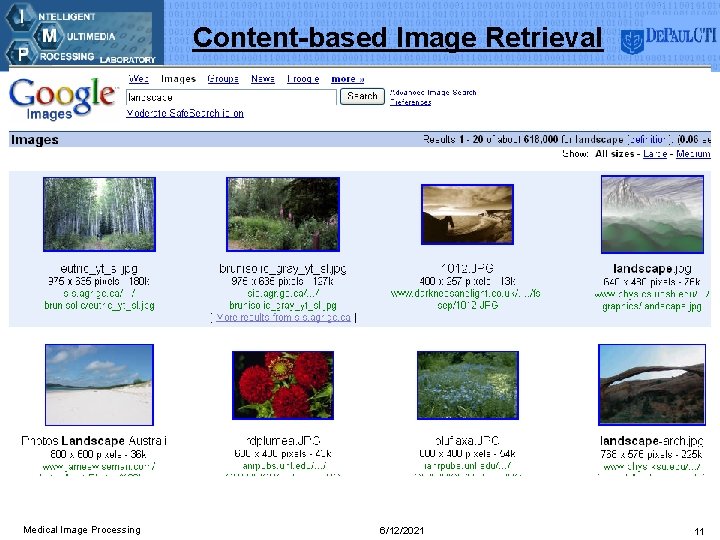This screenshot has height=540, width=720.
Task: Click slide number 11
Action: click(699, 531)
